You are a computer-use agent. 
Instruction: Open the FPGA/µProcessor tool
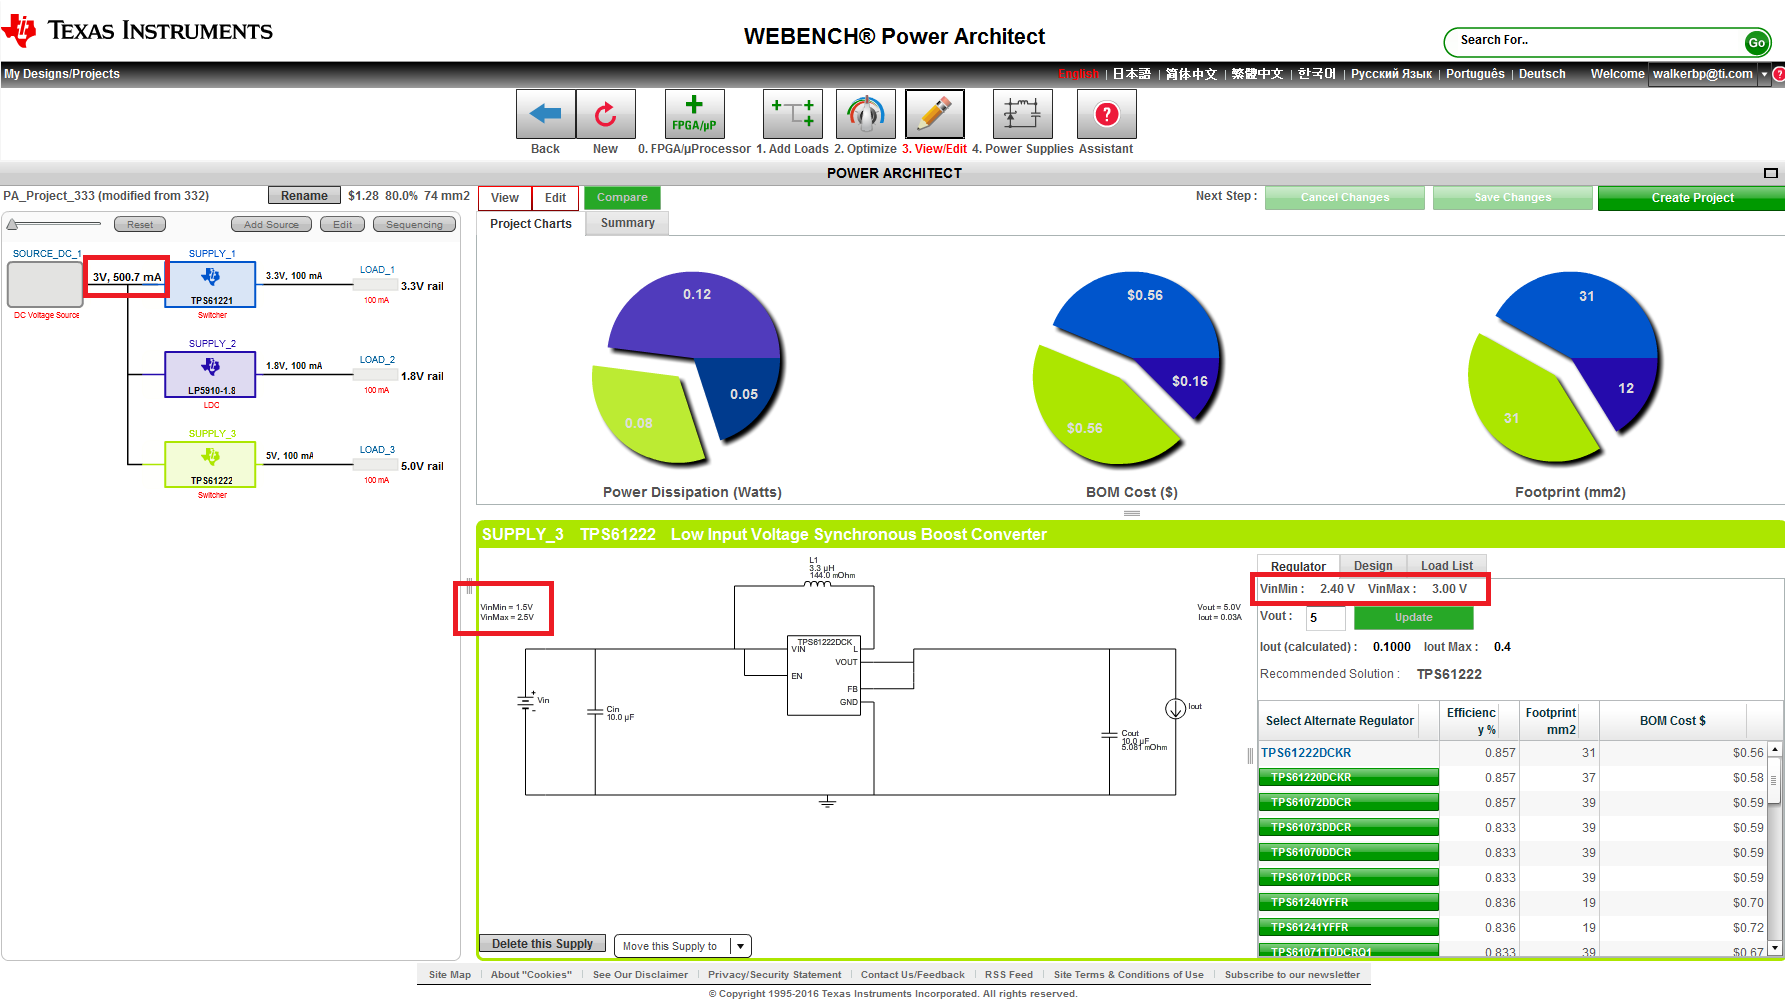click(x=694, y=113)
